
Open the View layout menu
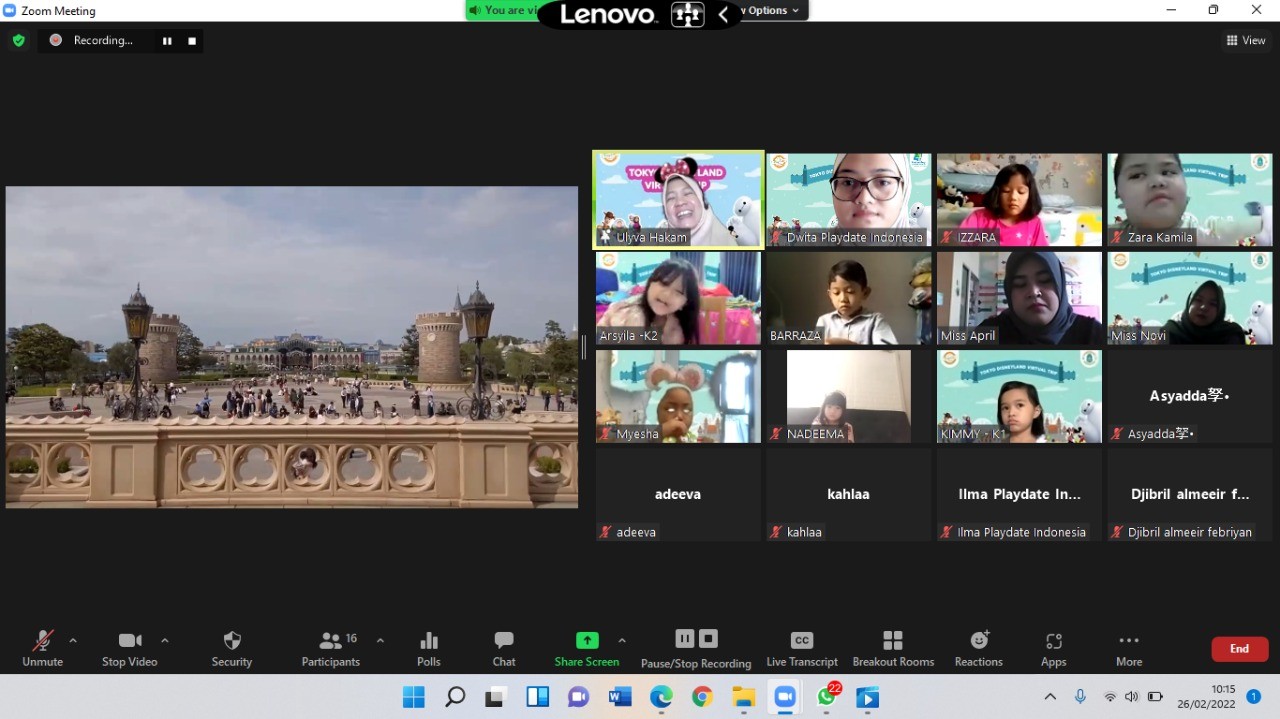(x=1246, y=41)
